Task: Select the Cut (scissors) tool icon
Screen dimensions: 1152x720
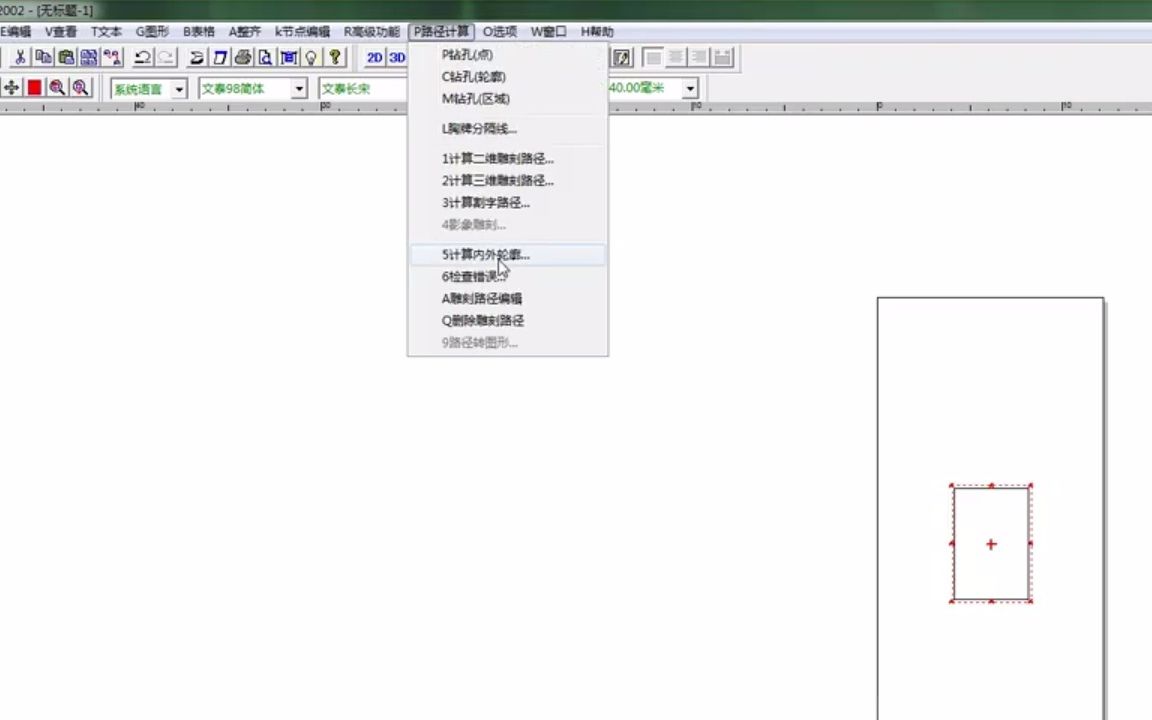Action: (18, 57)
